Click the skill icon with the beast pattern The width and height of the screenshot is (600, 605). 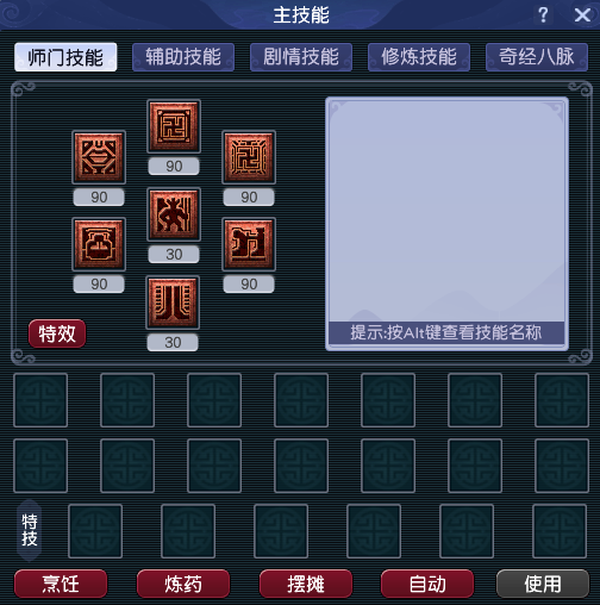click(248, 244)
